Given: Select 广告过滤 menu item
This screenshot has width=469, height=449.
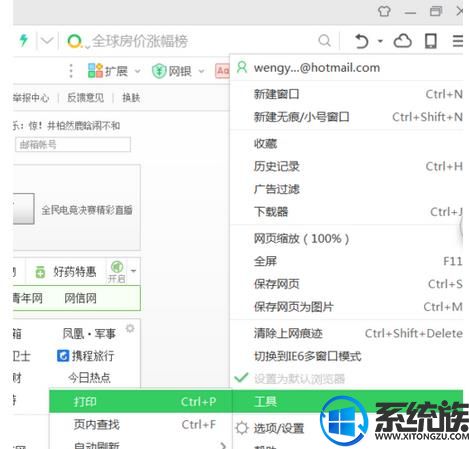Looking at the screenshot, I should click(347, 189).
